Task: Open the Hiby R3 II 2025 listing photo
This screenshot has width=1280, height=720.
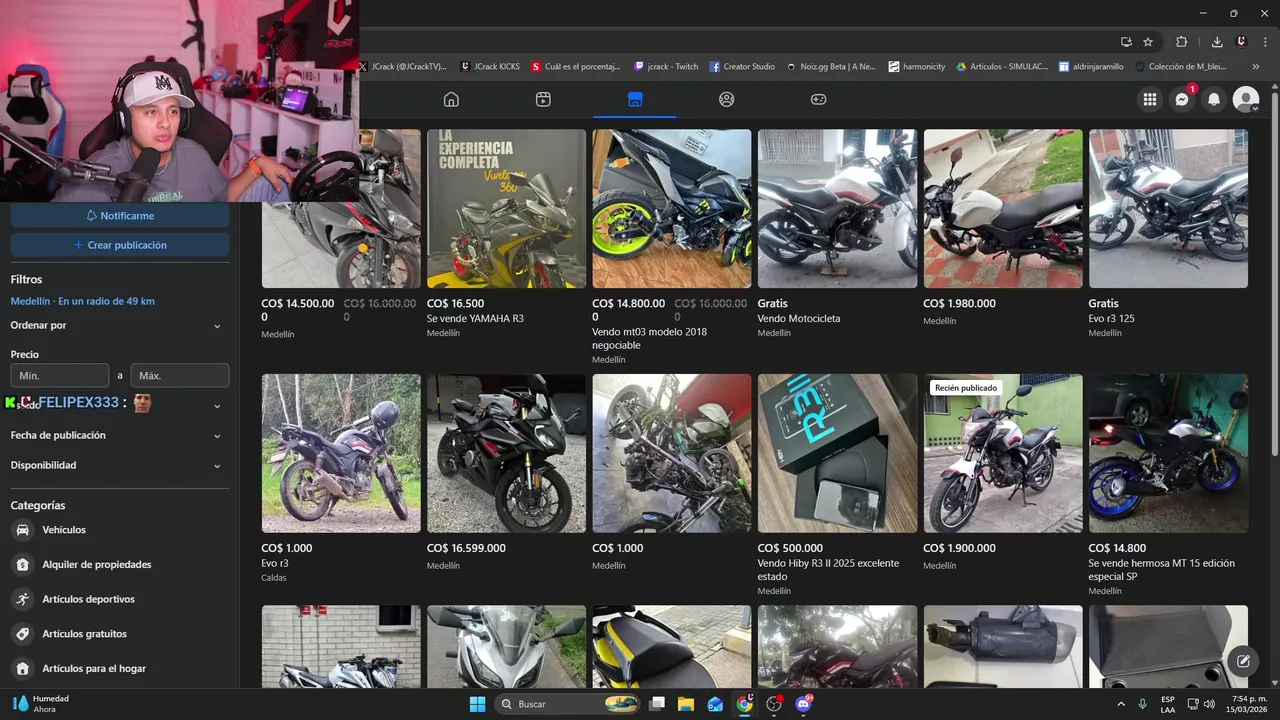Action: 837,453
